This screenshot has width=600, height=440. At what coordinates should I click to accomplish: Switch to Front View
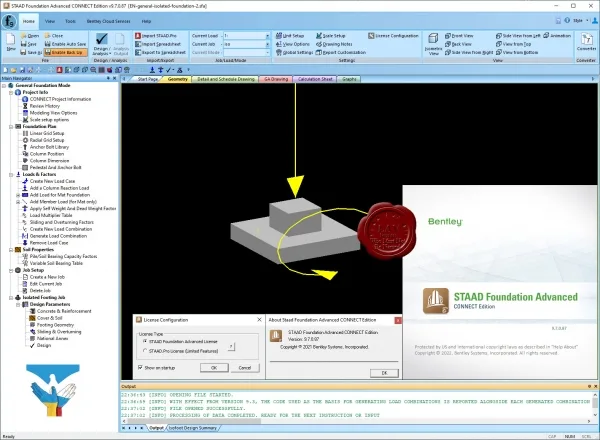(459, 36)
